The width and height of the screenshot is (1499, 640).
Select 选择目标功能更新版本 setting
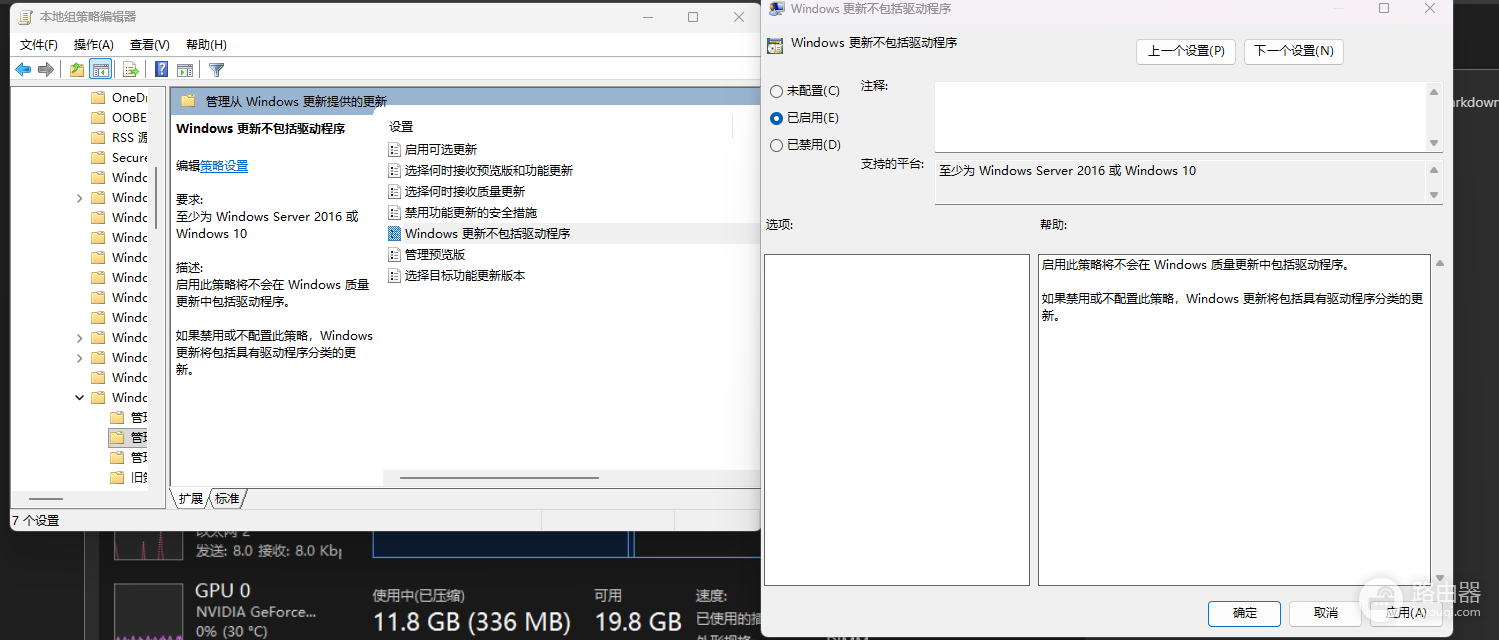[465, 275]
